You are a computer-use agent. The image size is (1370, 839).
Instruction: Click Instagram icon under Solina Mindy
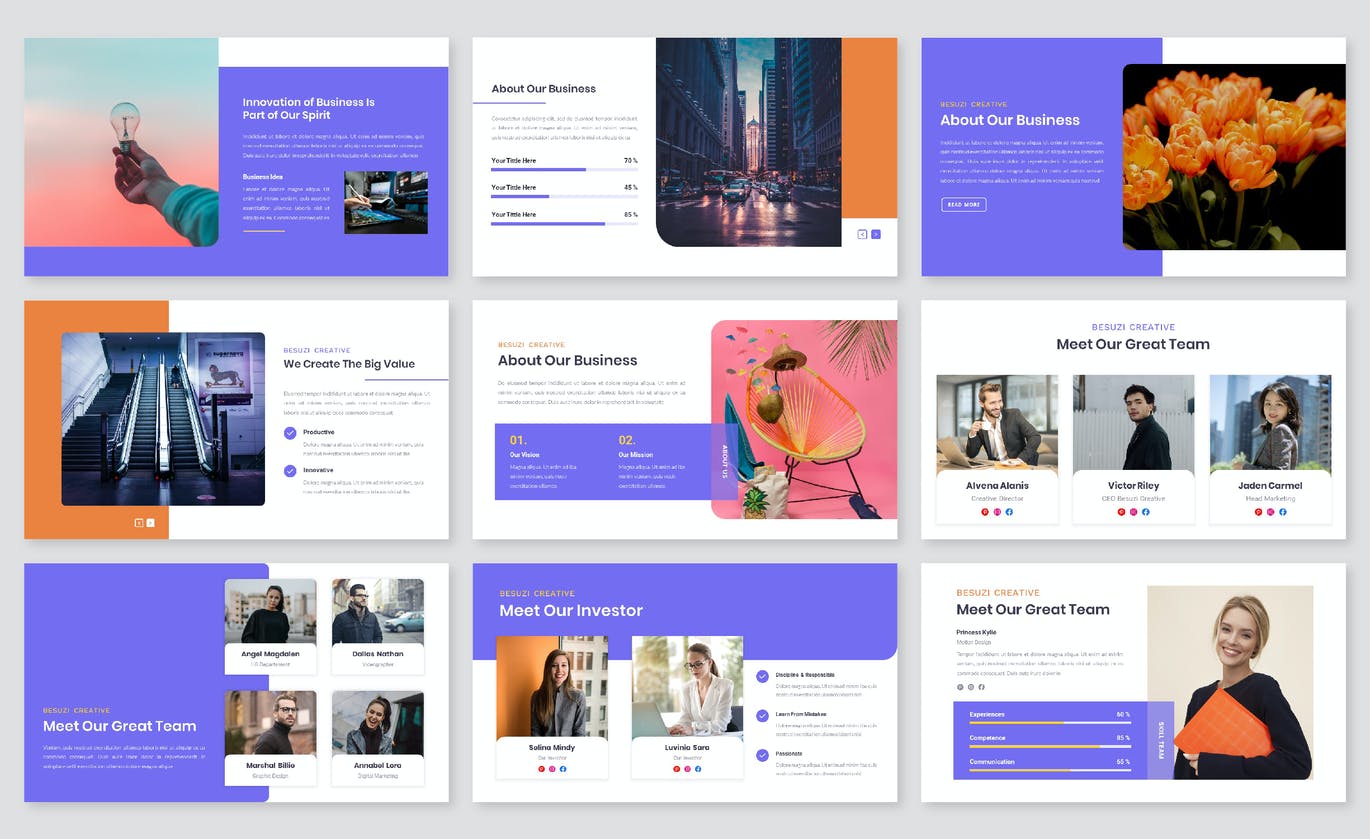(552, 769)
